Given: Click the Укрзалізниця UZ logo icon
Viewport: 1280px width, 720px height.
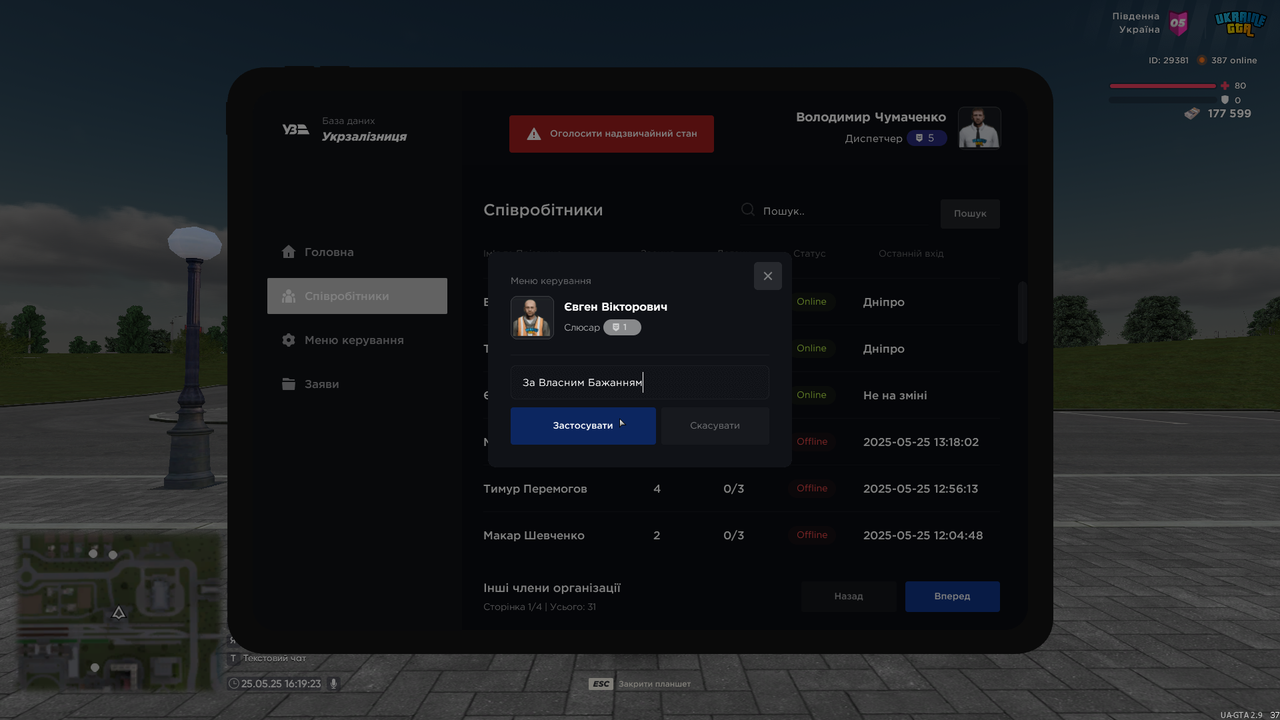Looking at the screenshot, I should 295,129.
